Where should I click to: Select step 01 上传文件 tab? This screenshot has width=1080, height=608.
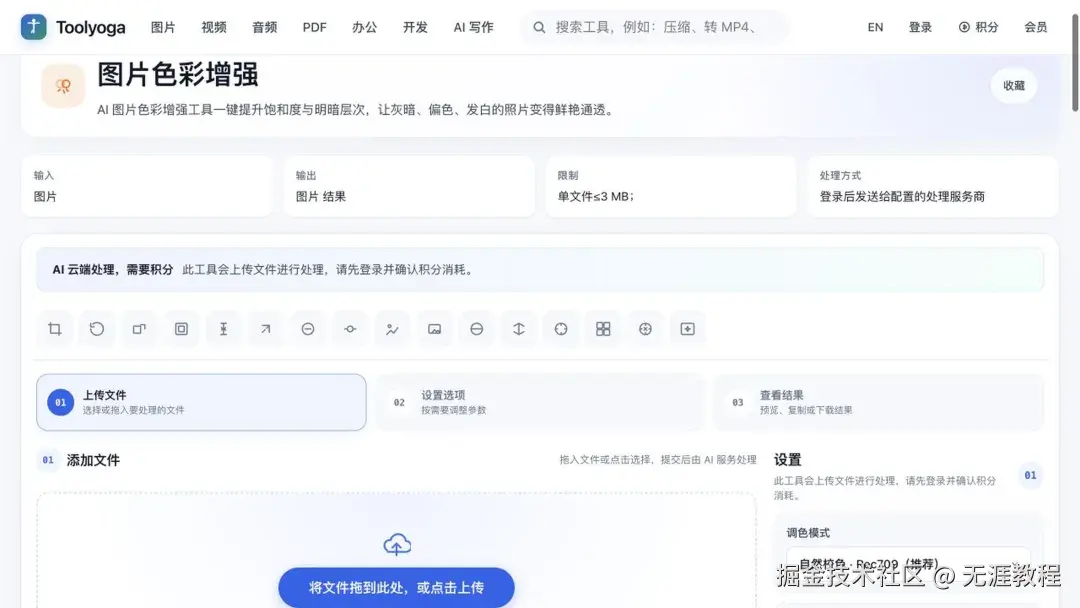(201, 402)
